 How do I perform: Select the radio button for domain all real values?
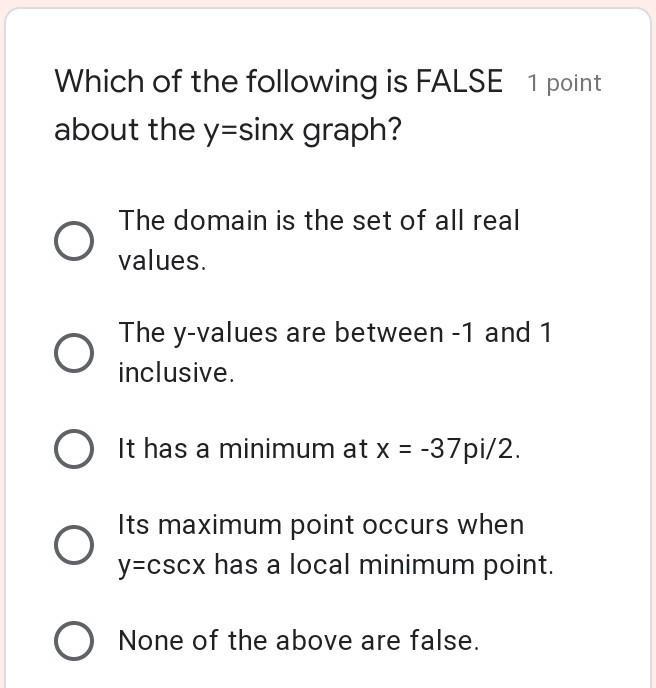74,241
